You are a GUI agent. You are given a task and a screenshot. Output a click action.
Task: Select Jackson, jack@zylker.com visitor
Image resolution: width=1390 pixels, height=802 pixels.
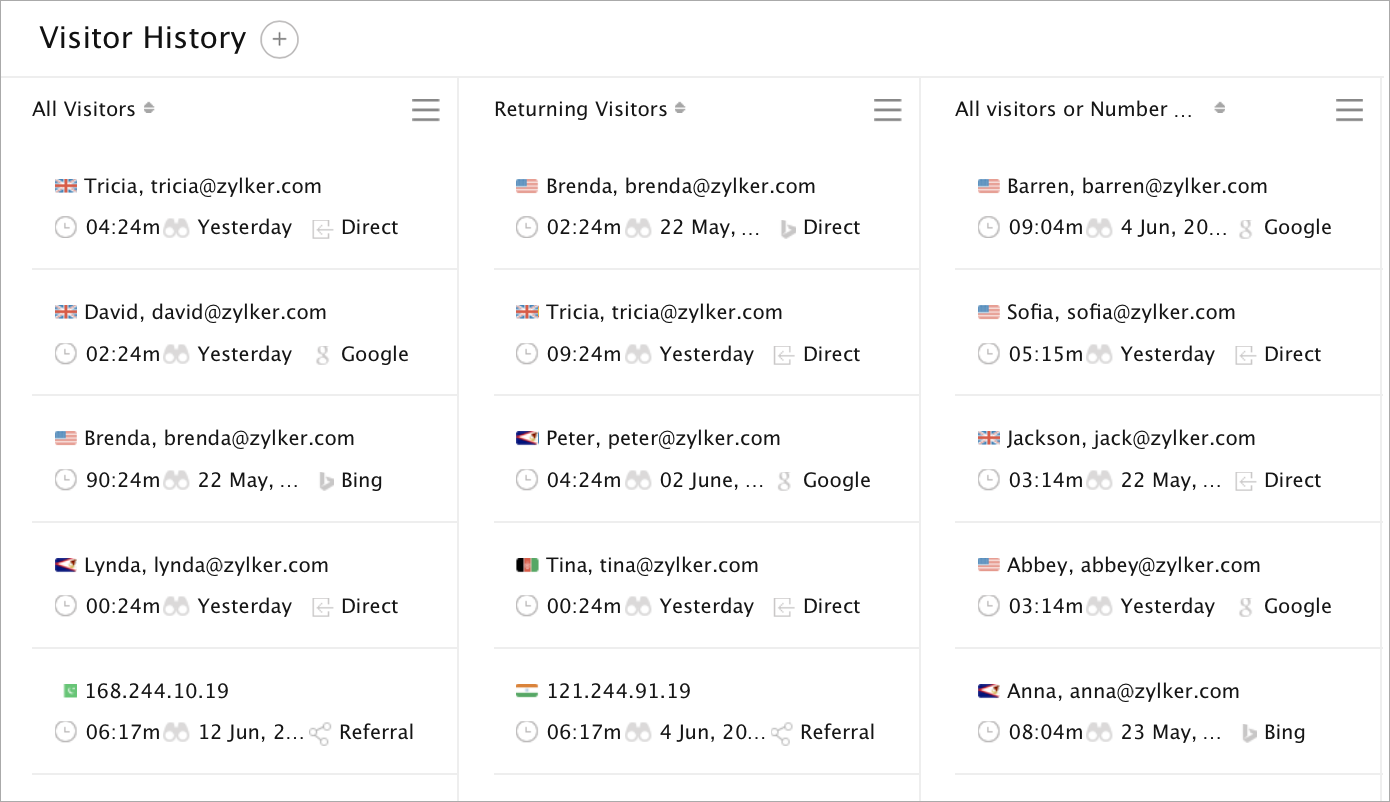tap(1130, 438)
